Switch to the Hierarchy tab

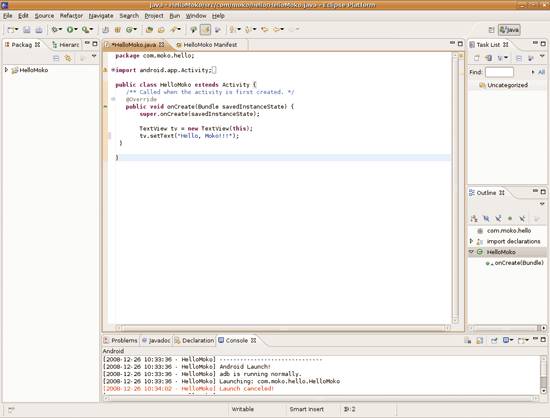pyautogui.click(x=66, y=45)
